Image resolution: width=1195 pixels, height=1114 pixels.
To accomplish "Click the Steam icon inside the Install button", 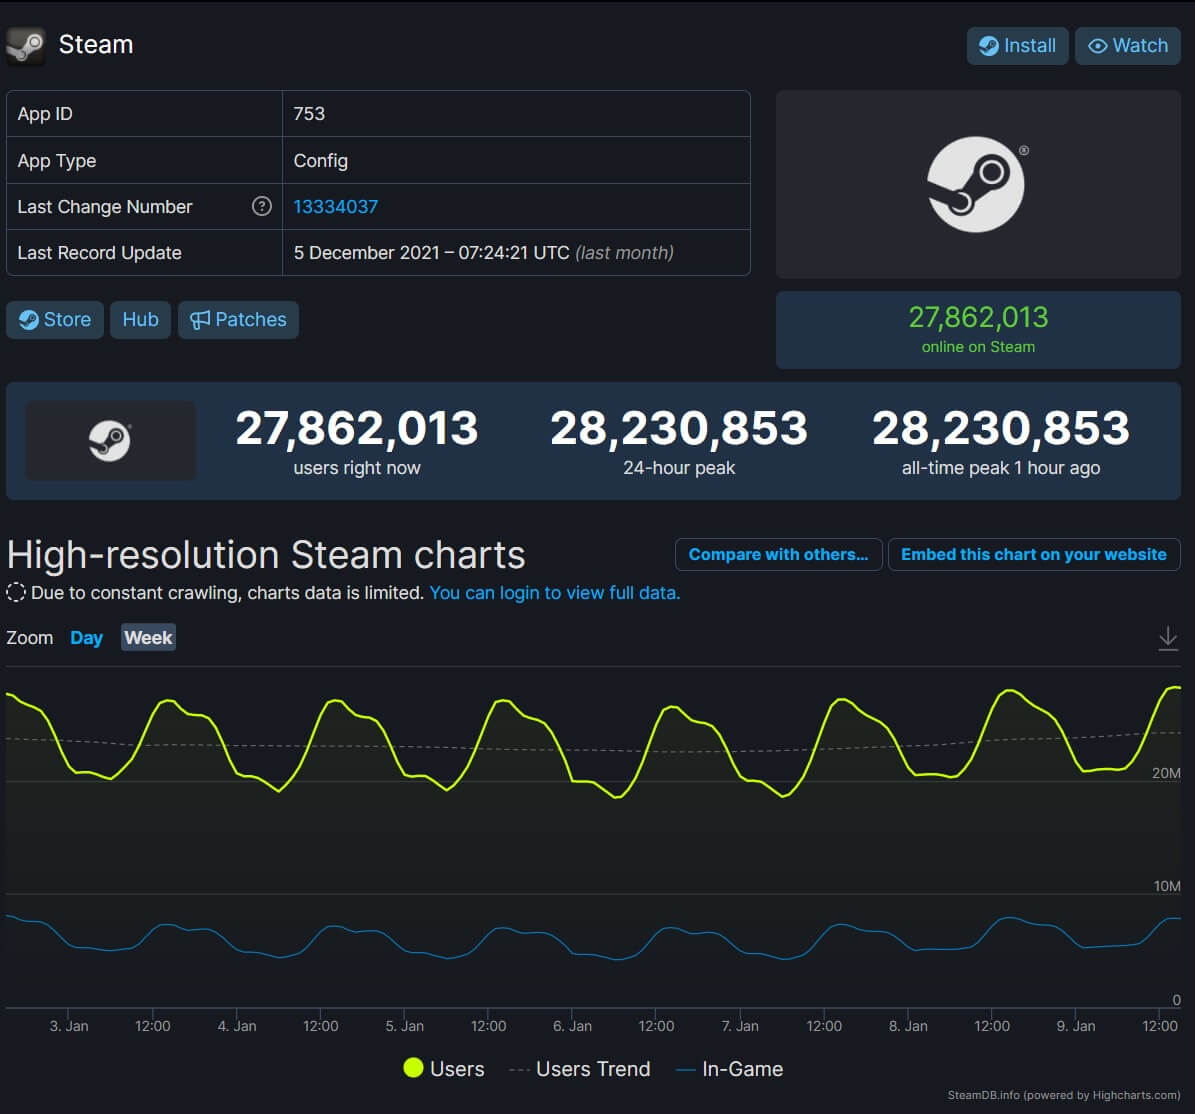I will (990, 45).
